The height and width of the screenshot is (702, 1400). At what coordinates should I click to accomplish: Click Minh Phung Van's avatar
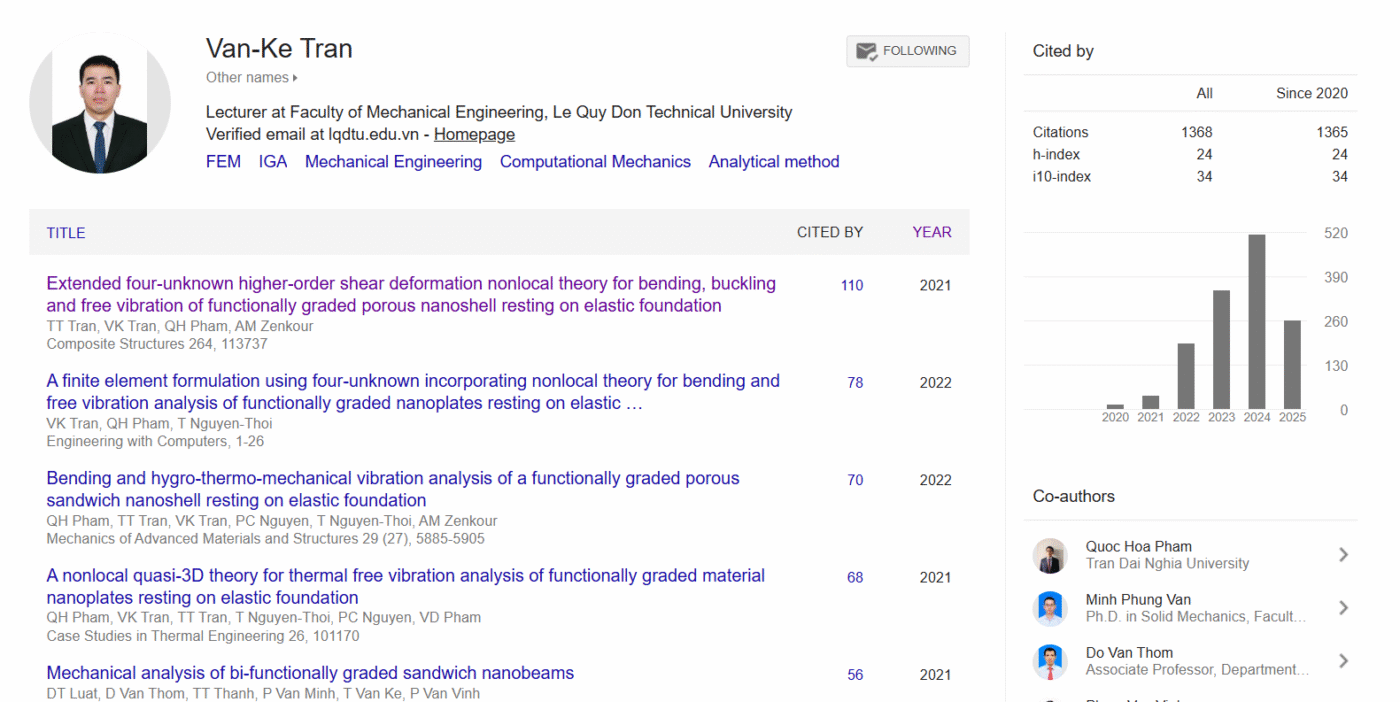1050,608
